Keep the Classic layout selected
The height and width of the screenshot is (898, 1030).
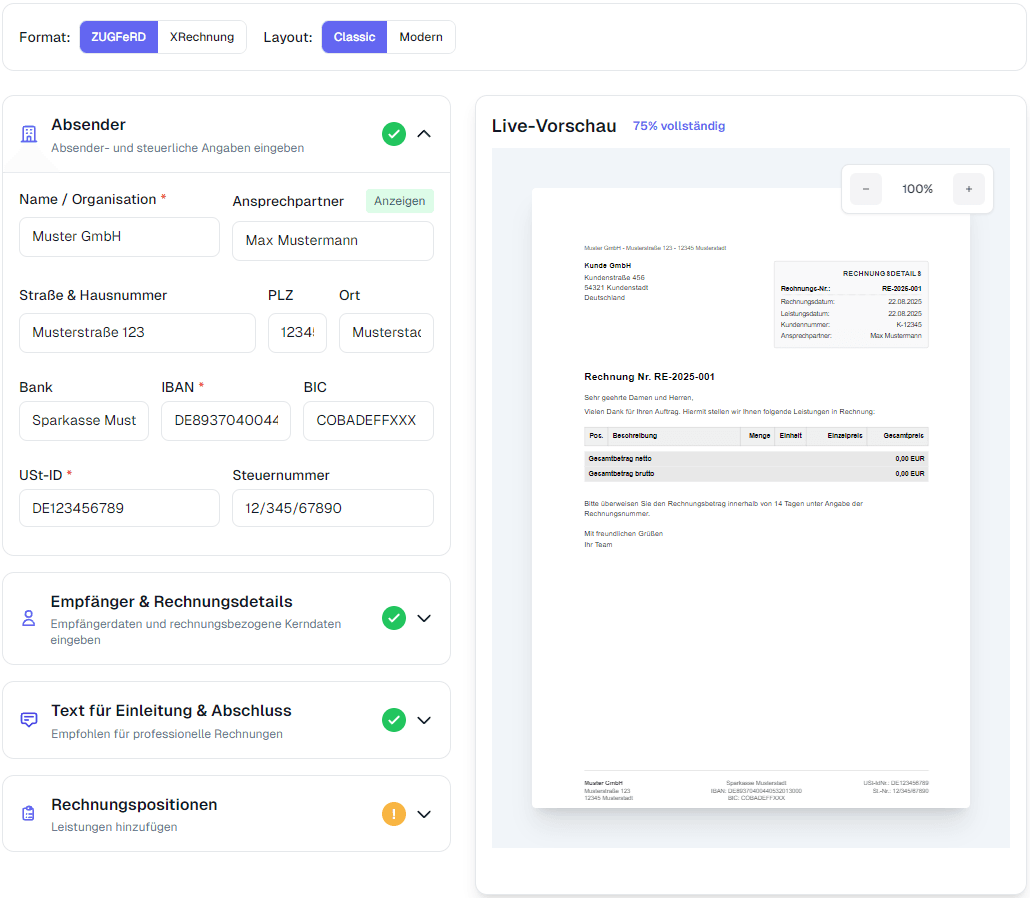[x=354, y=36]
